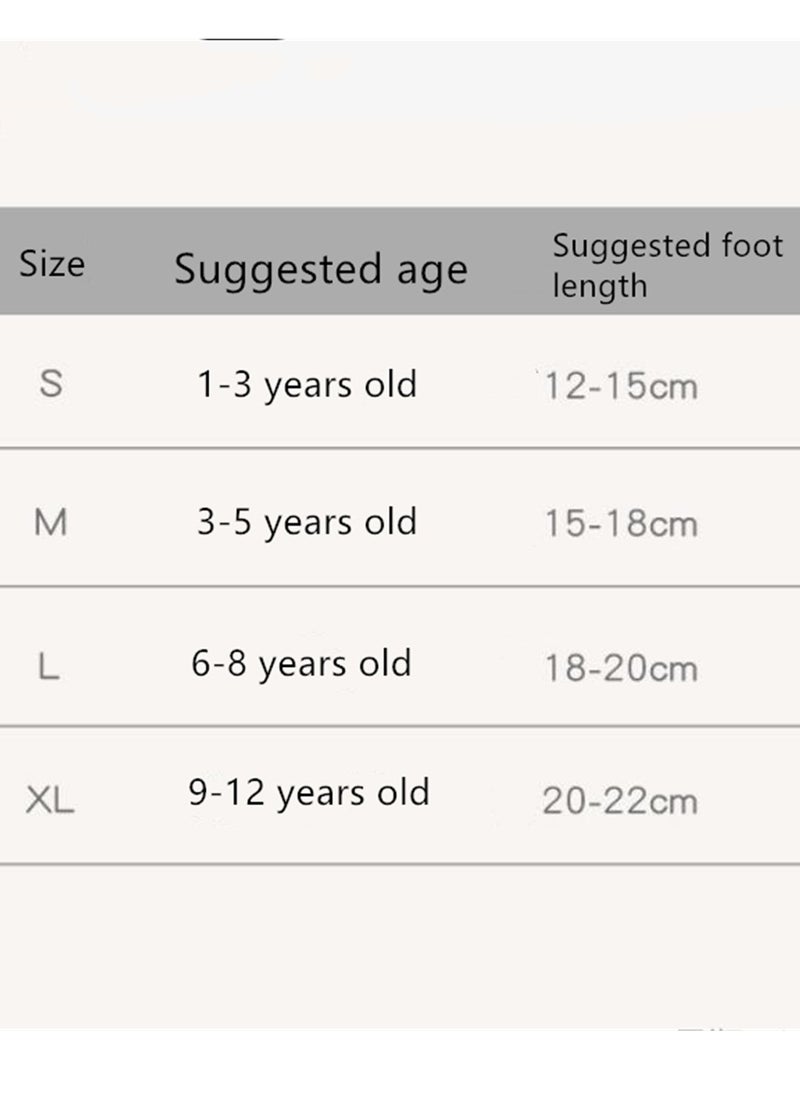Select the M size cell

click(x=50, y=522)
